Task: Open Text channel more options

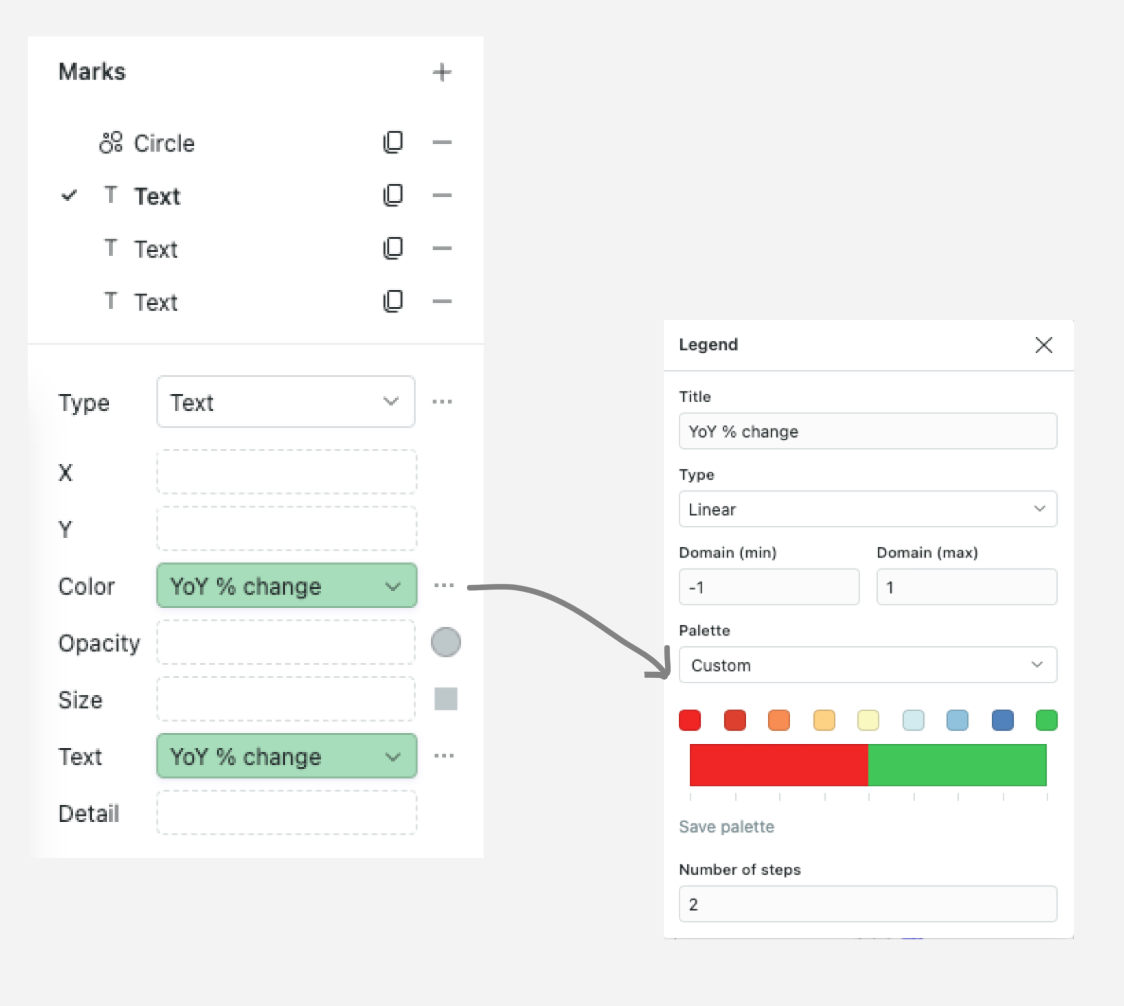Action: click(x=444, y=757)
